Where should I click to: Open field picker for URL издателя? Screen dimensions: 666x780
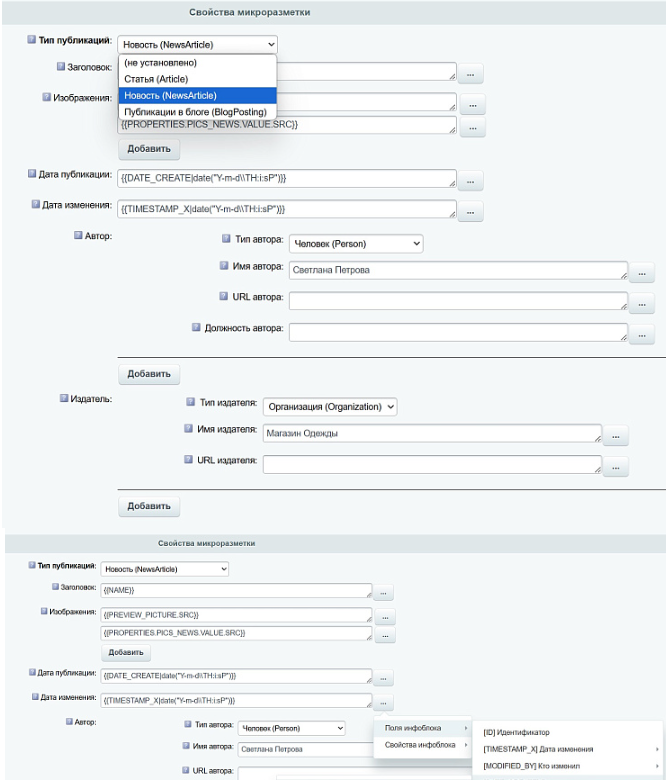point(615,468)
